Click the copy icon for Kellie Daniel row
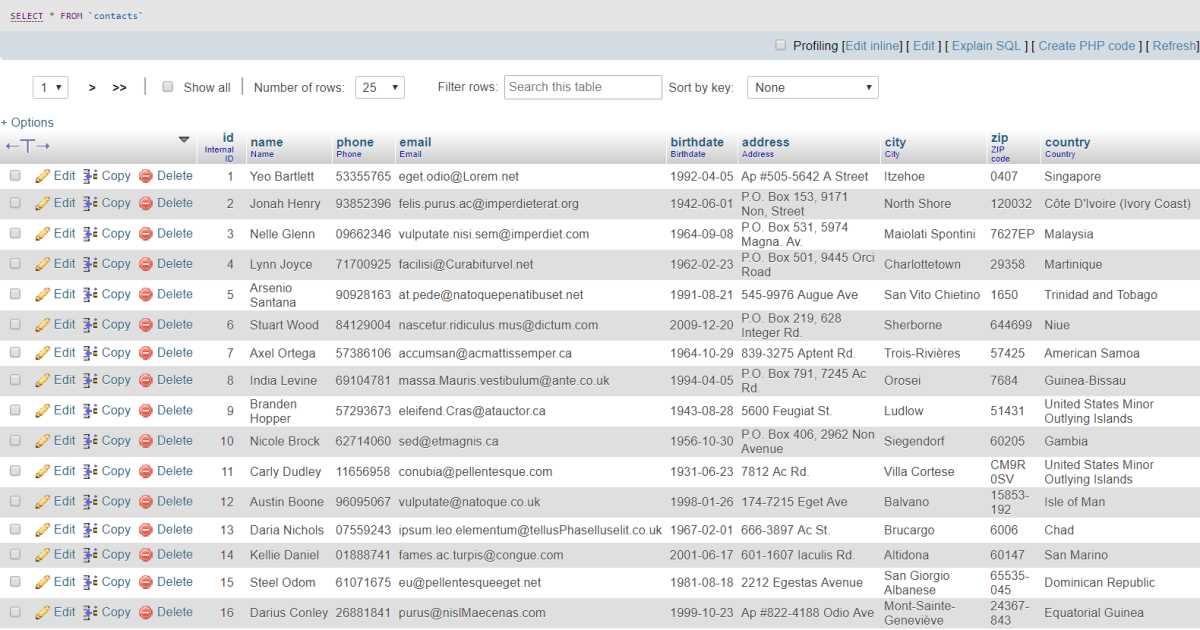This screenshot has height=630, width=1200. pos(90,555)
